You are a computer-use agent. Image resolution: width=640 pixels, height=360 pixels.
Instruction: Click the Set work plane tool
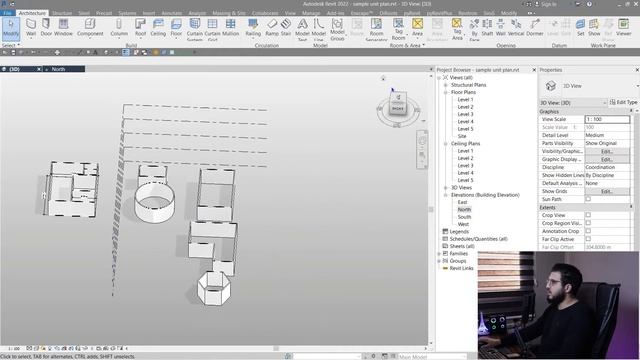coord(580,28)
